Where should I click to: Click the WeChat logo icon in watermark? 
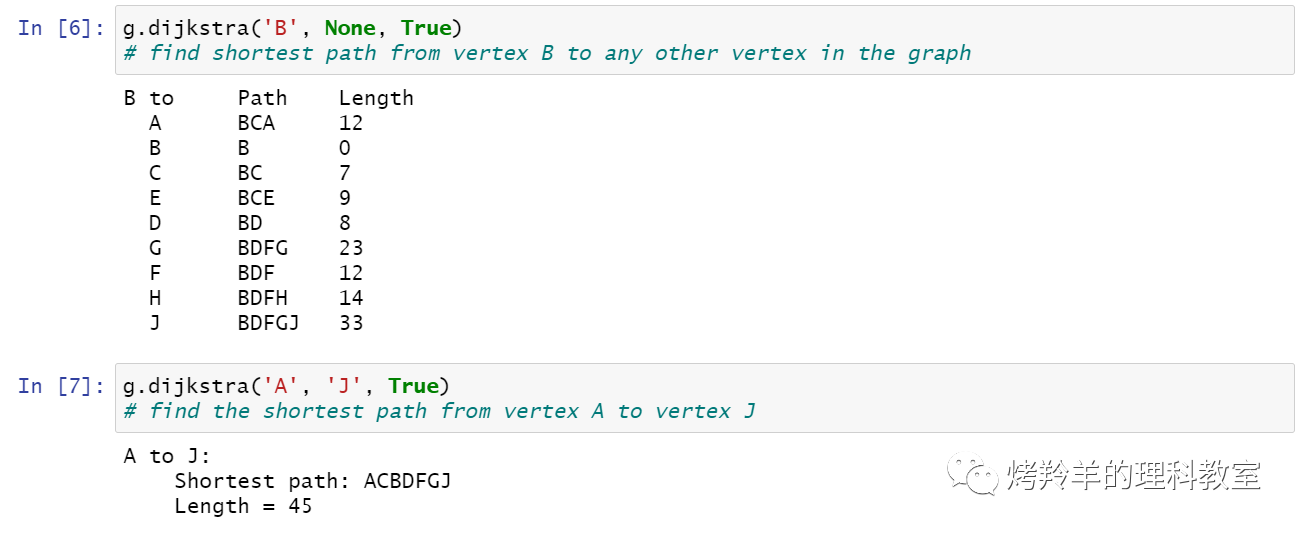(x=973, y=474)
